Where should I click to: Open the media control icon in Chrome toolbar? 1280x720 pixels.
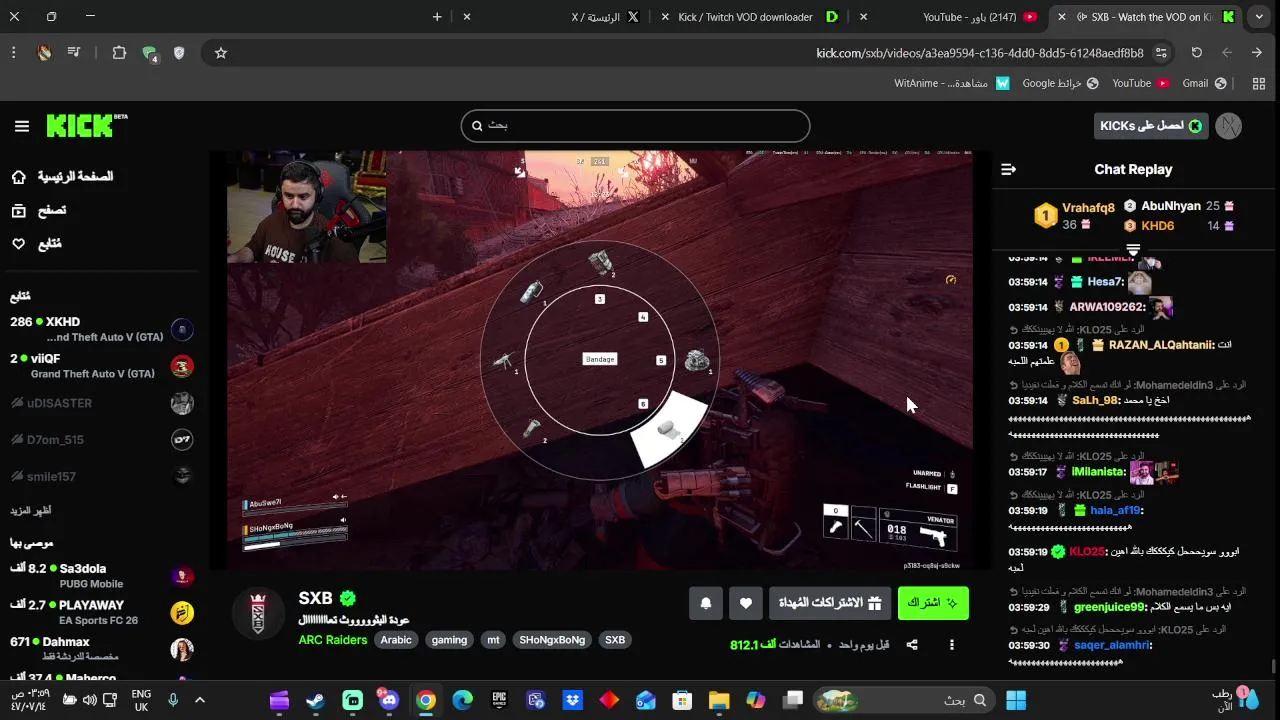point(74,53)
